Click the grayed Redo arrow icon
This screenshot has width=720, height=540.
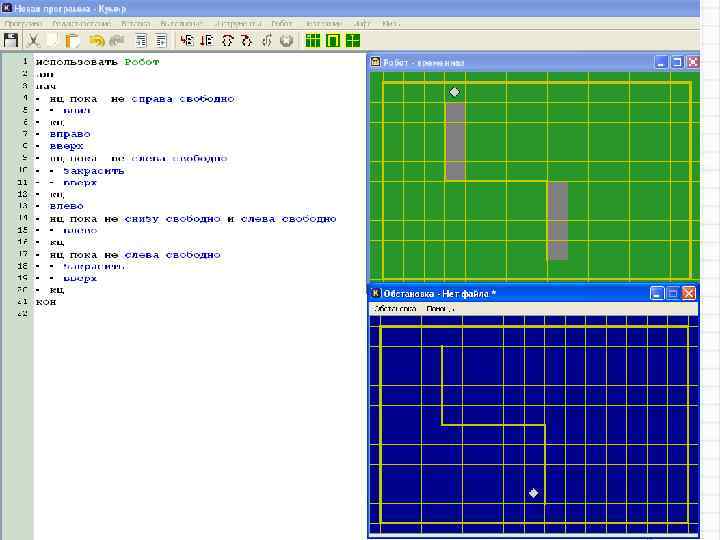[117, 40]
